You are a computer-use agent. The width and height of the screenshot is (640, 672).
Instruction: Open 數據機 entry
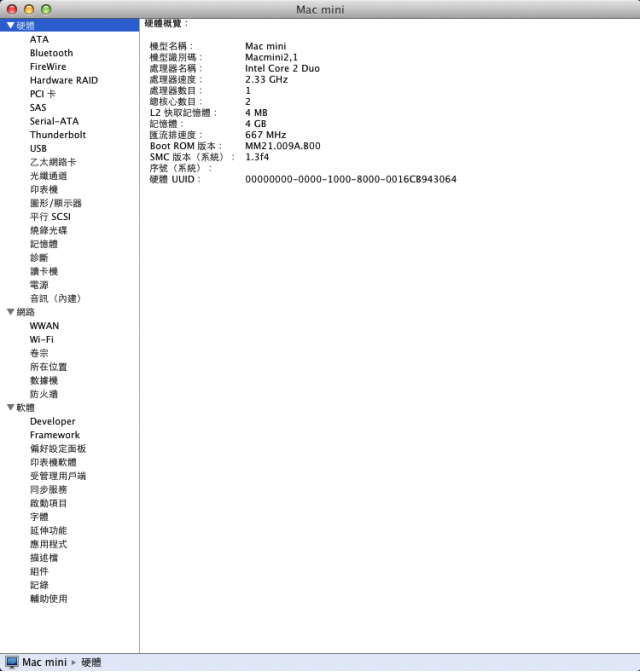[44, 381]
